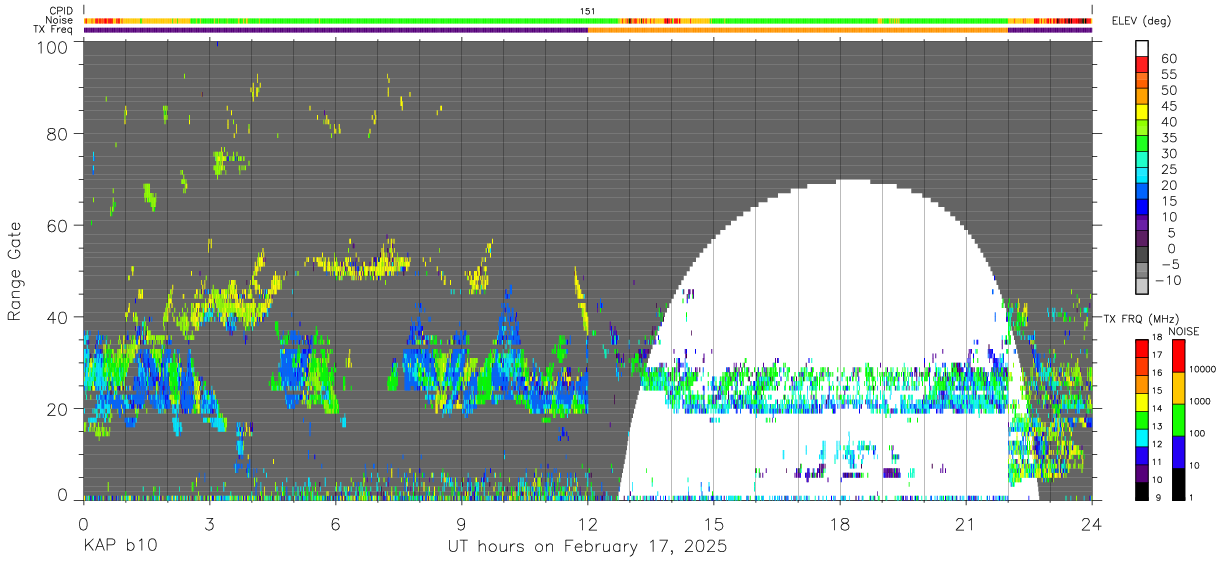Click the 100 label on Range Gate axis
The image size is (1228, 567).
(x=53, y=48)
